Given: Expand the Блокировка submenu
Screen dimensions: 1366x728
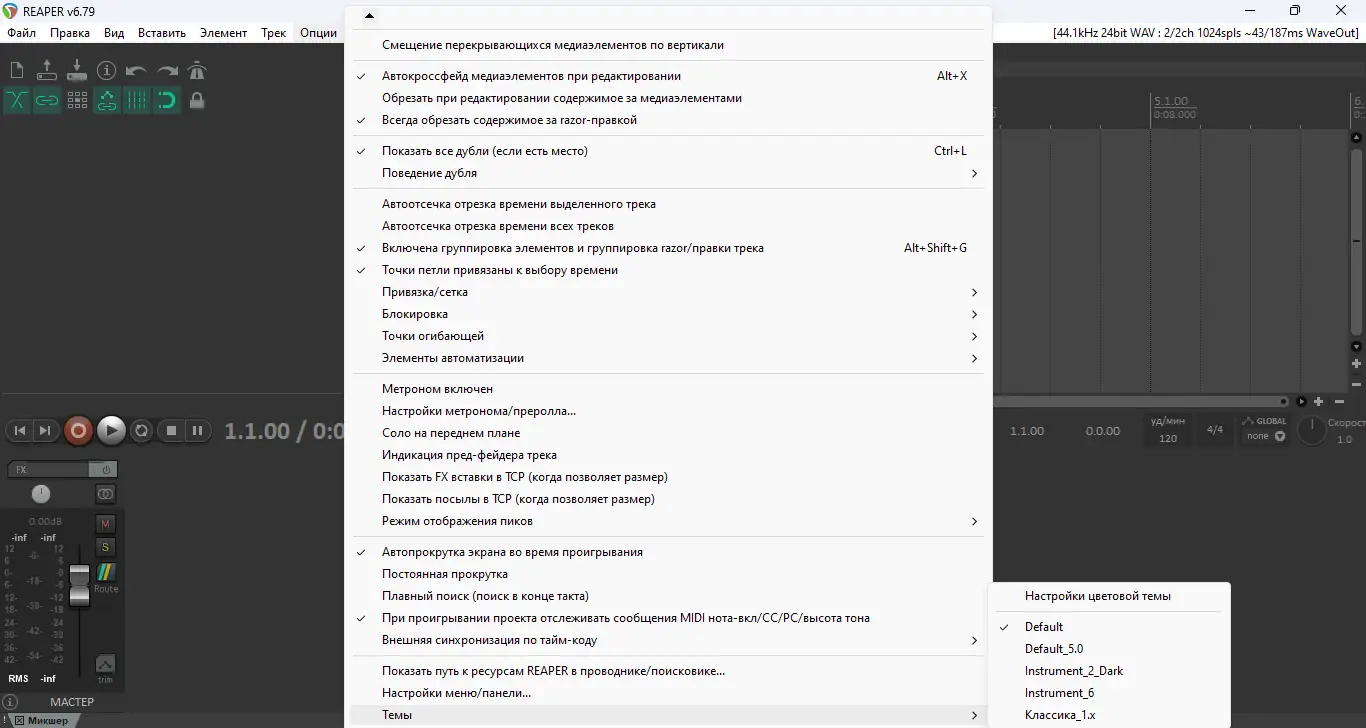Looking at the screenshot, I should (x=668, y=314).
